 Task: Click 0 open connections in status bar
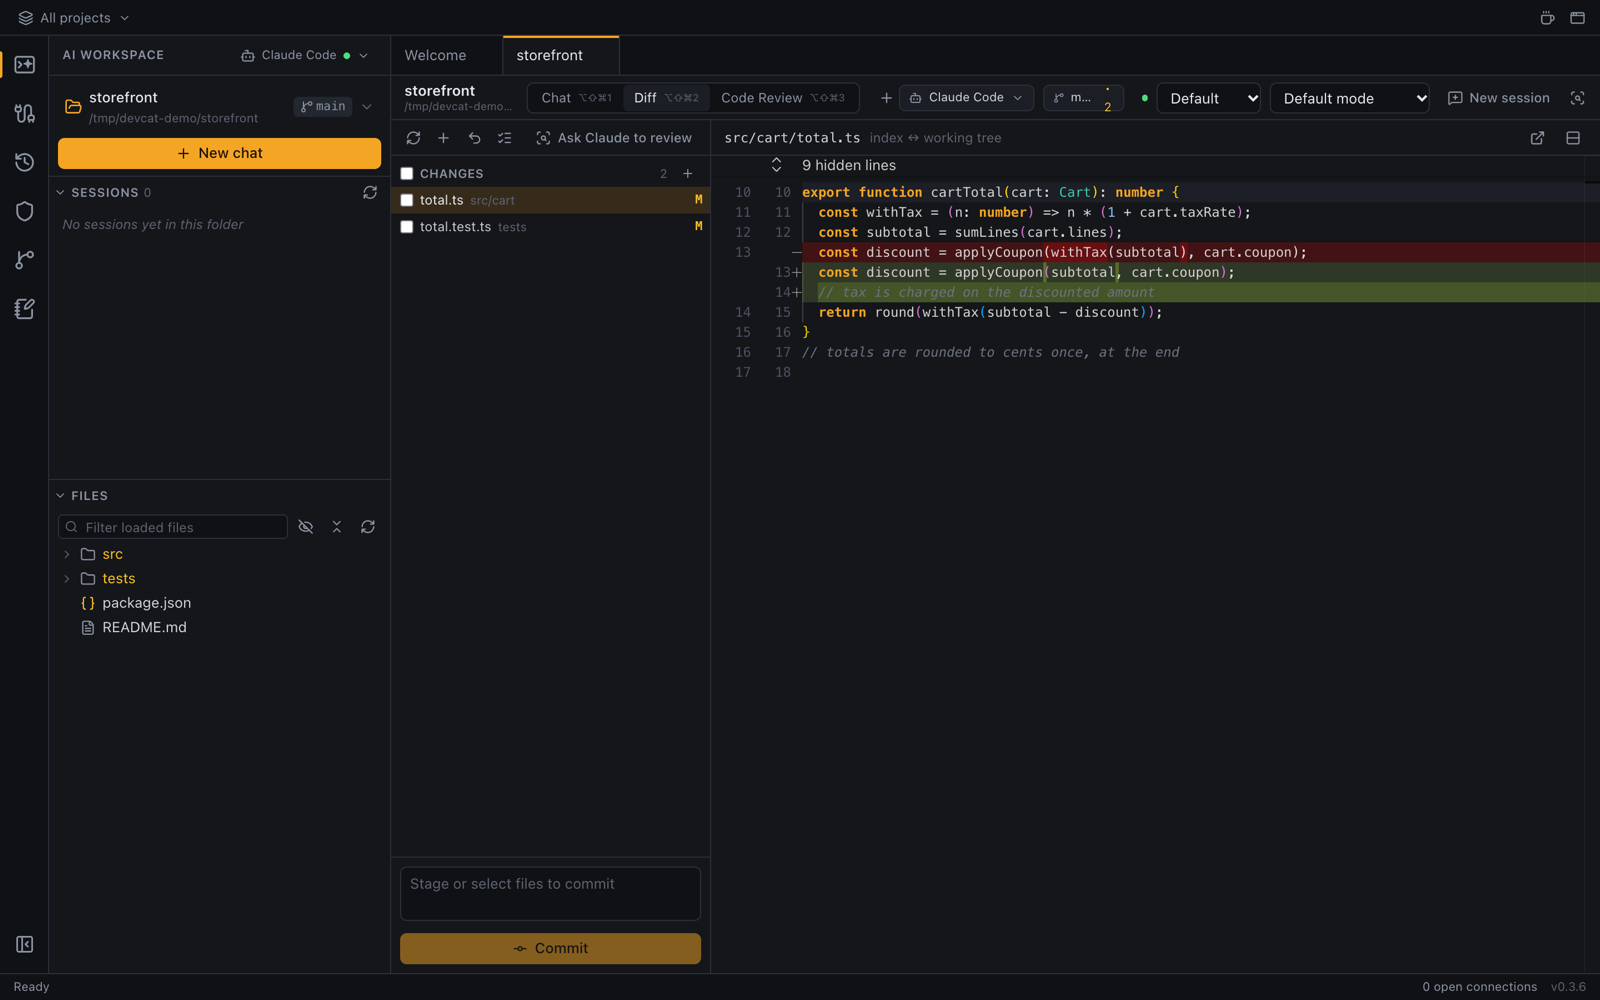coord(1479,987)
